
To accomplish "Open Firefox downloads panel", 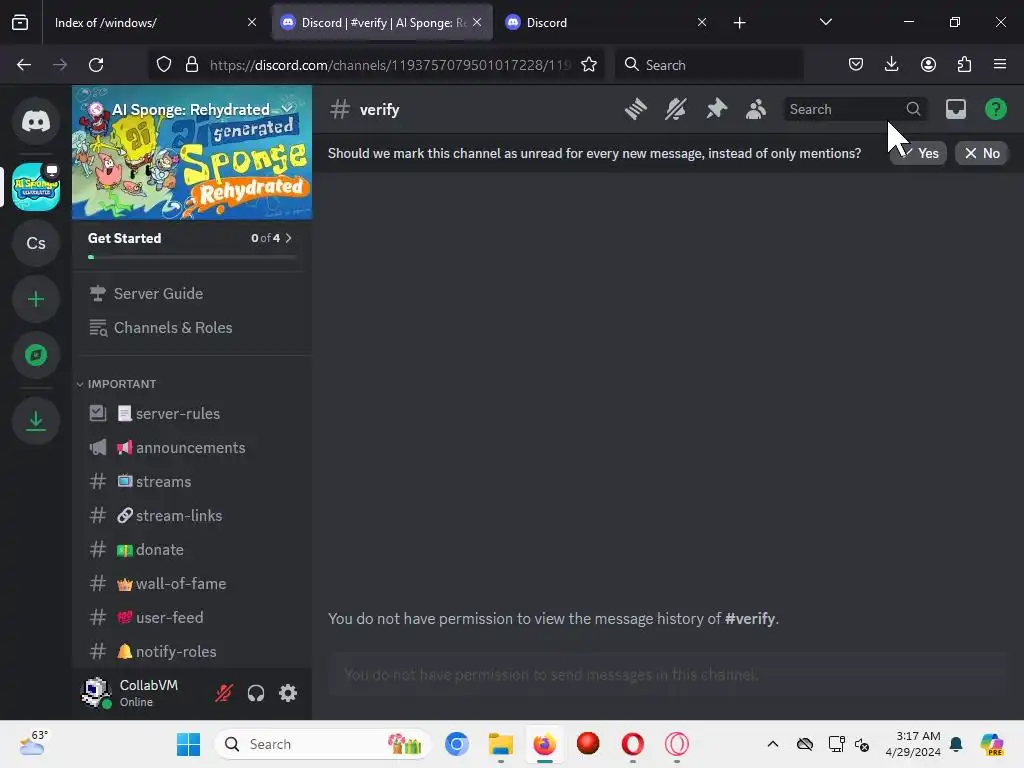I will (891, 65).
